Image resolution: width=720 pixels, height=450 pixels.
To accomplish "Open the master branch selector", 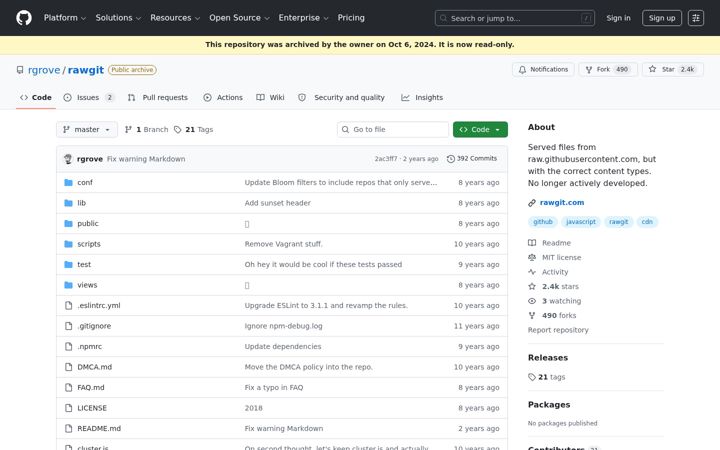I will [x=87, y=130].
